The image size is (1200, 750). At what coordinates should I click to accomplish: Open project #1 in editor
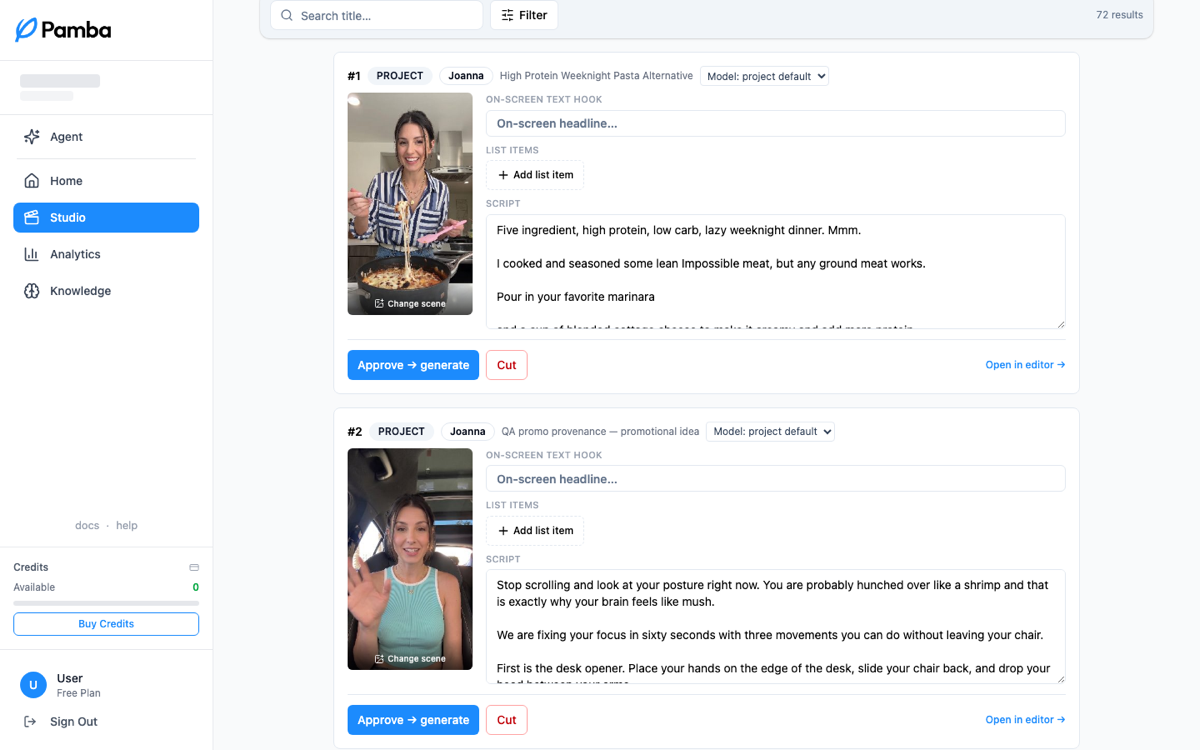(x=1025, y=365)
